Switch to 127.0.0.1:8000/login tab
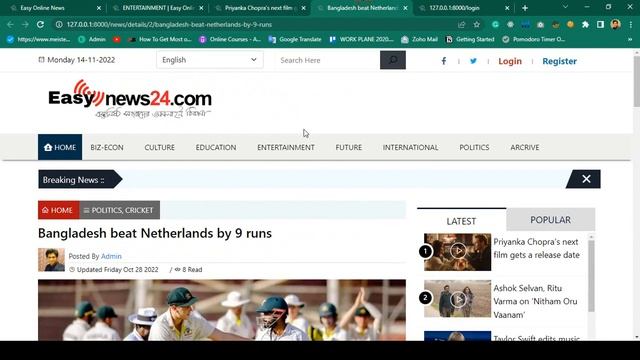The height and width of the screenshot is (360, 640). click(463, 8)
